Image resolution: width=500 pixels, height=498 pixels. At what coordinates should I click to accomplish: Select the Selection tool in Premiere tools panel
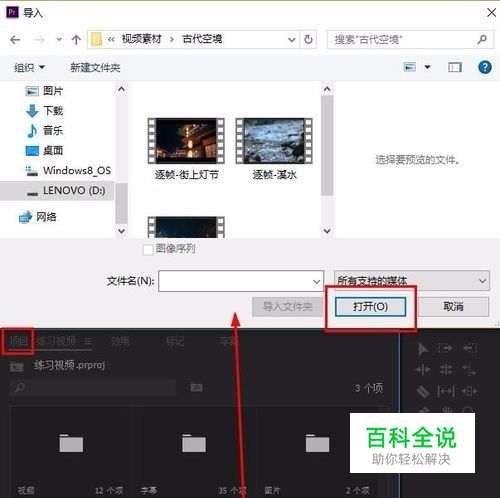423,349
